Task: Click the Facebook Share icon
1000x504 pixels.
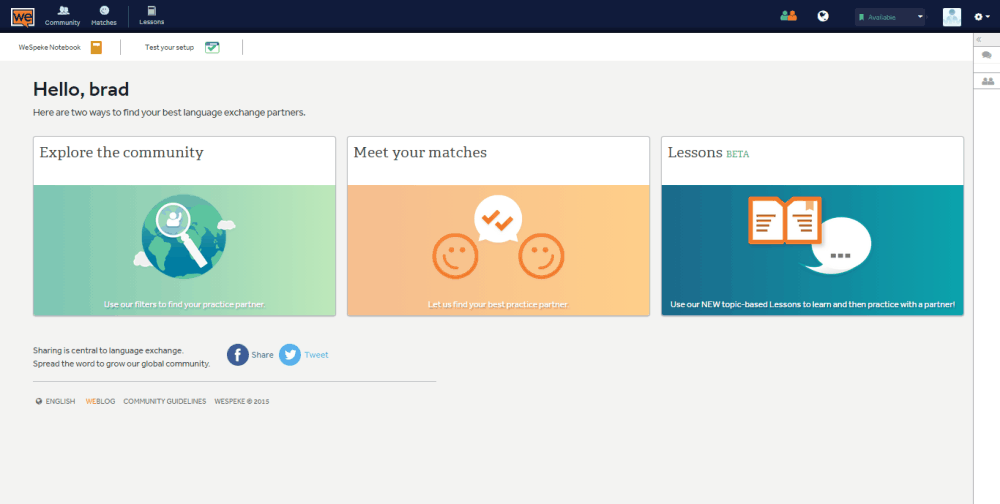Action: coord(238,355)
